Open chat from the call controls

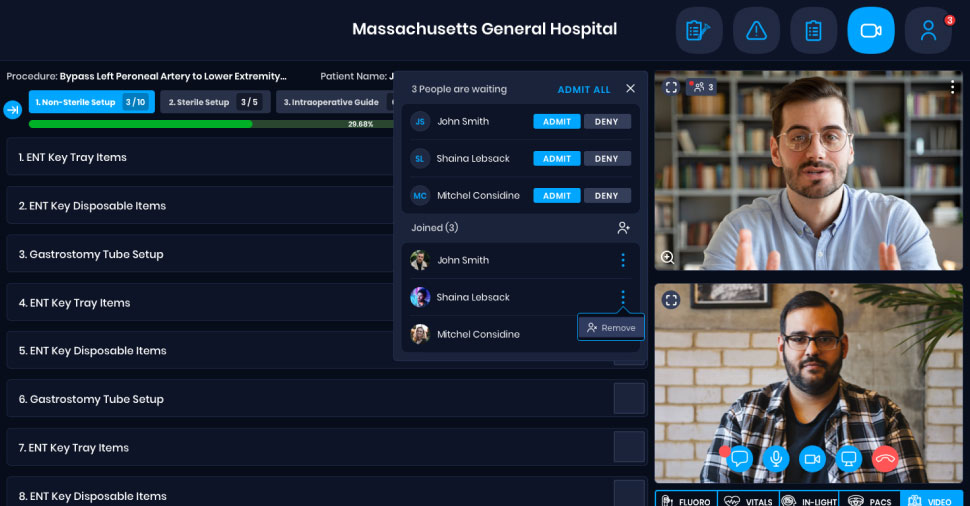740,459
